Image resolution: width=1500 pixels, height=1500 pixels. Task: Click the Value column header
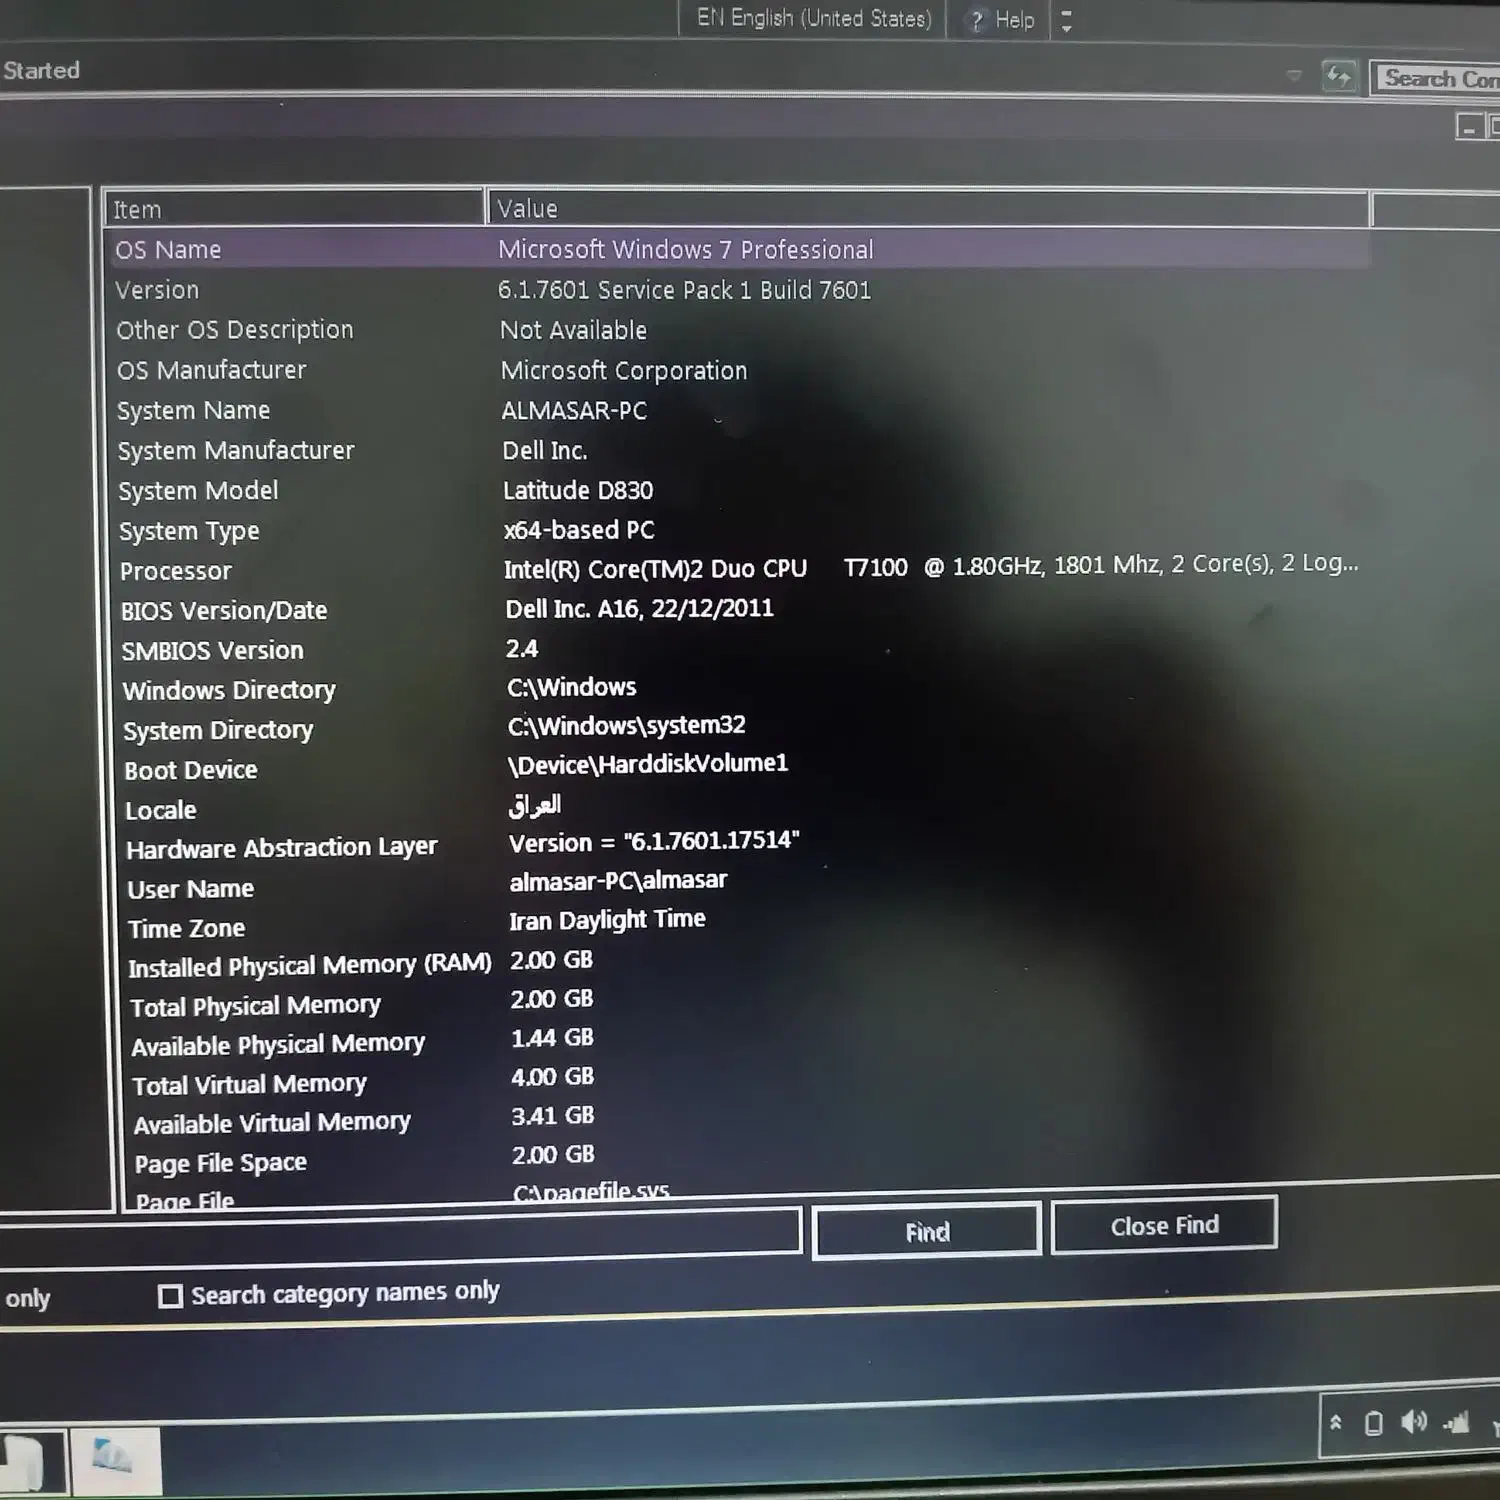tap(927, 209)
